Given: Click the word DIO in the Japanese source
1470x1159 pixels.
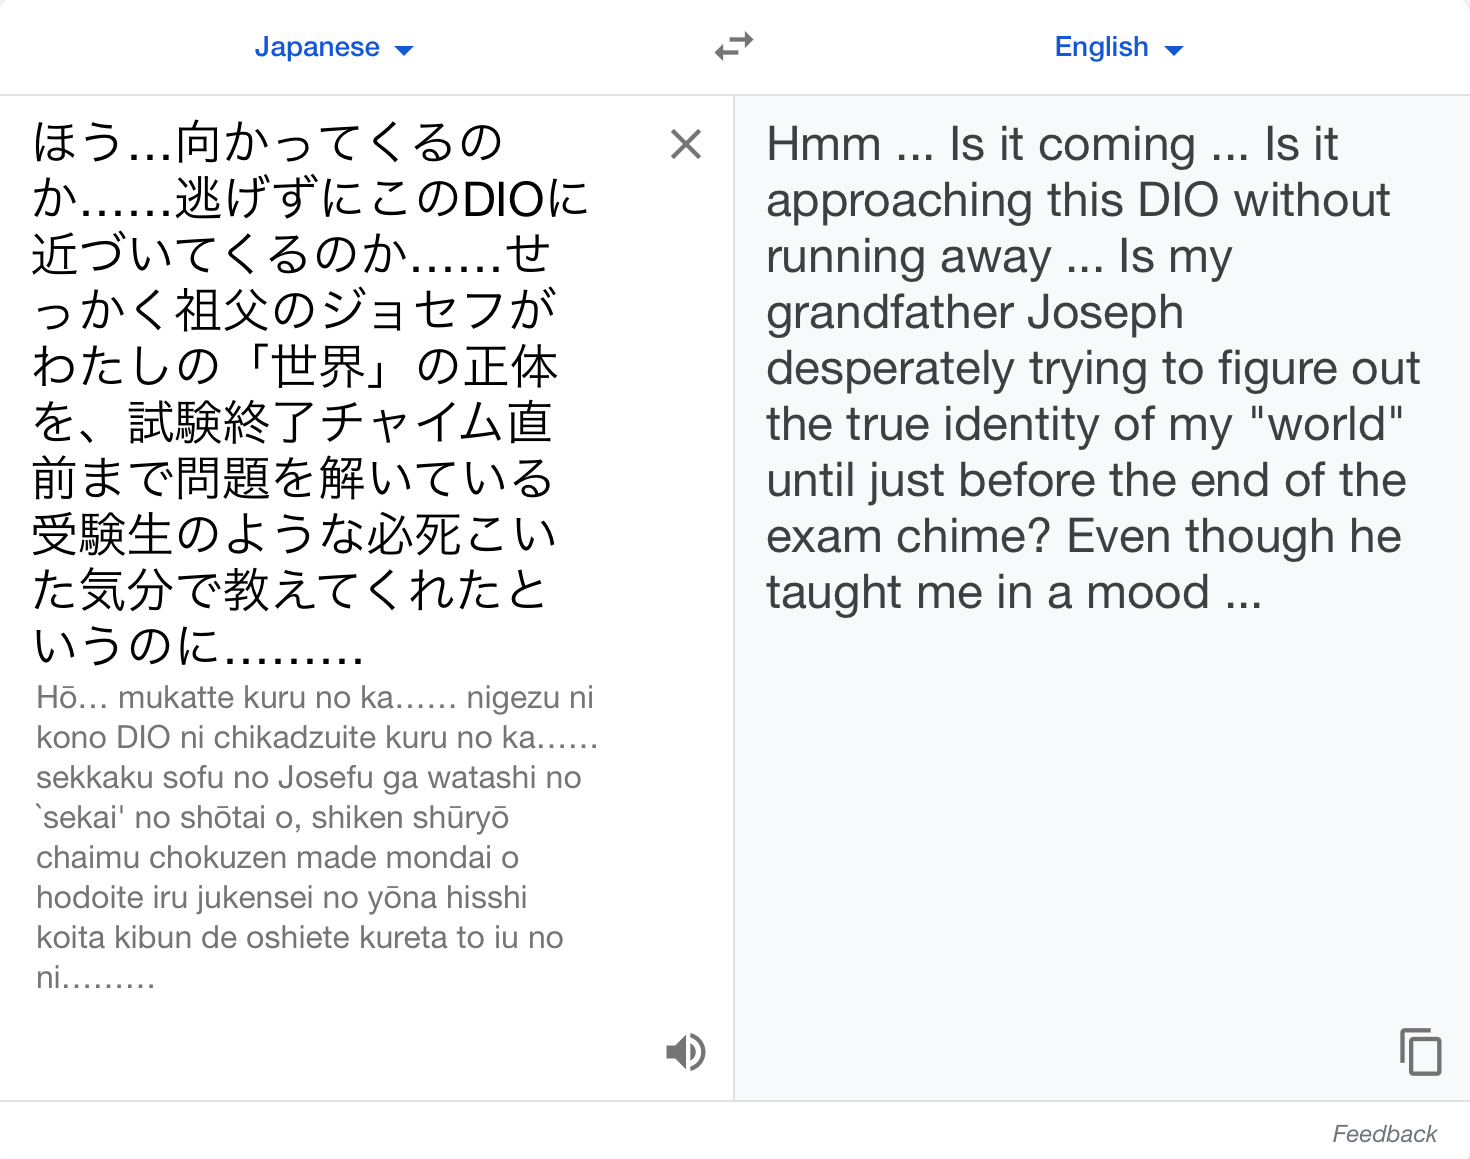Looking at the screenshot, I should point(503,199).
